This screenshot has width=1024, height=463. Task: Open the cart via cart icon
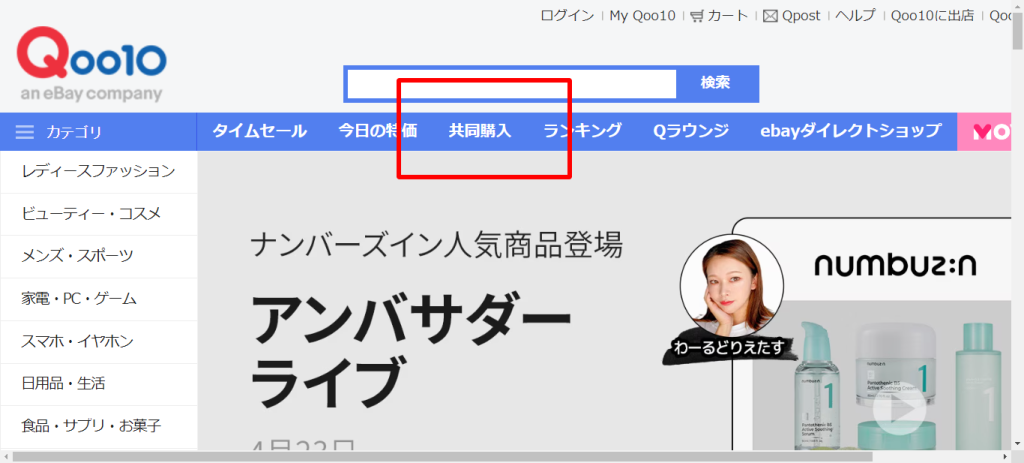click(697, 15)
